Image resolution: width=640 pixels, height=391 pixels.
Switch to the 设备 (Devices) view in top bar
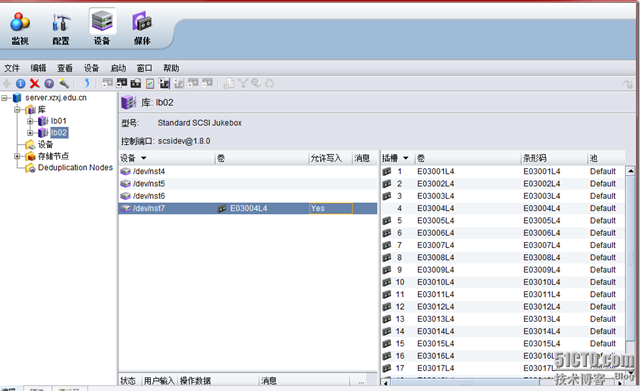pyautogui.click(x=102, y=28)
